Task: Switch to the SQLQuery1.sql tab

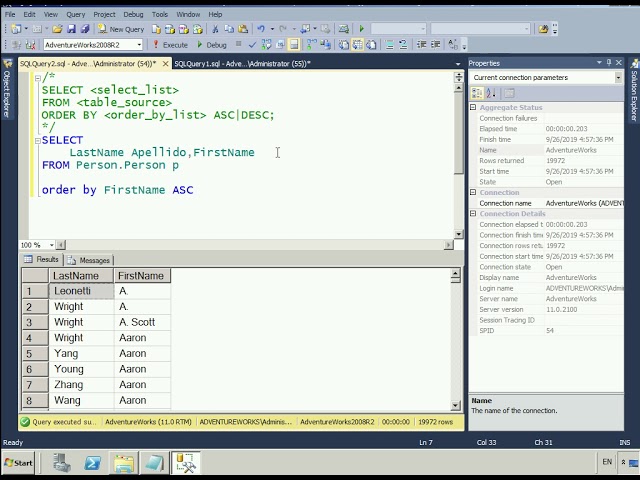Action: tap(242, 64)
